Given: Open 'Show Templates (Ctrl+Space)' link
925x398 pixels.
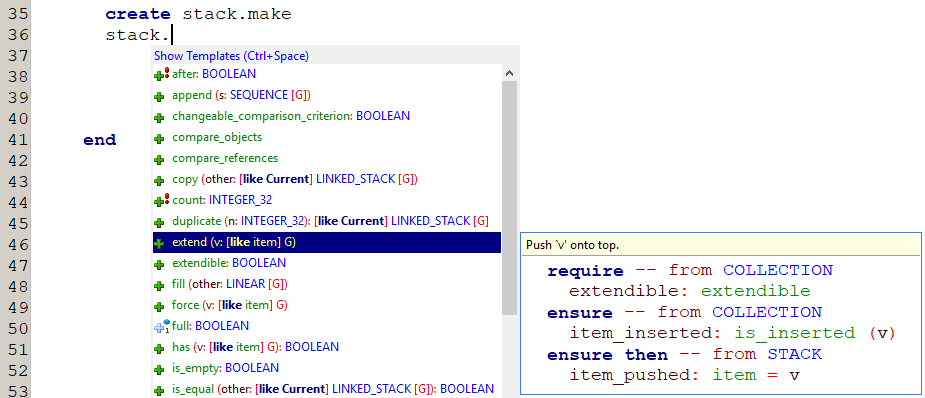Looking at the screenshot, I should (231, 56).
